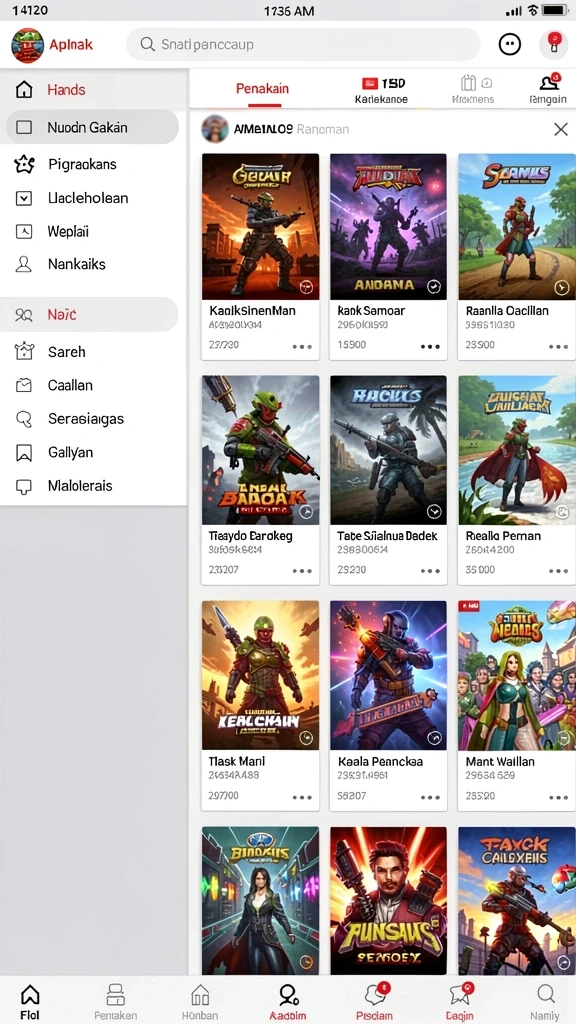576x1024 pixels.
Task: Open more options for Tate Sialnua Dadek
Action: click(x=430, y=571)
